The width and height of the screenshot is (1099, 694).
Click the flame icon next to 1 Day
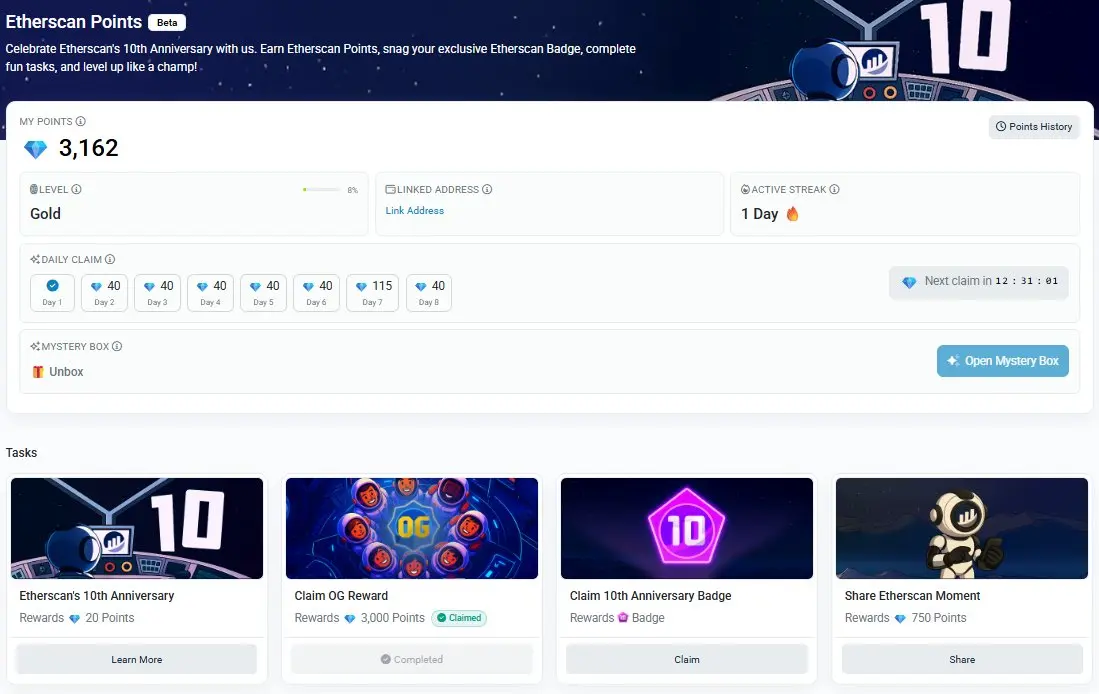792,214
